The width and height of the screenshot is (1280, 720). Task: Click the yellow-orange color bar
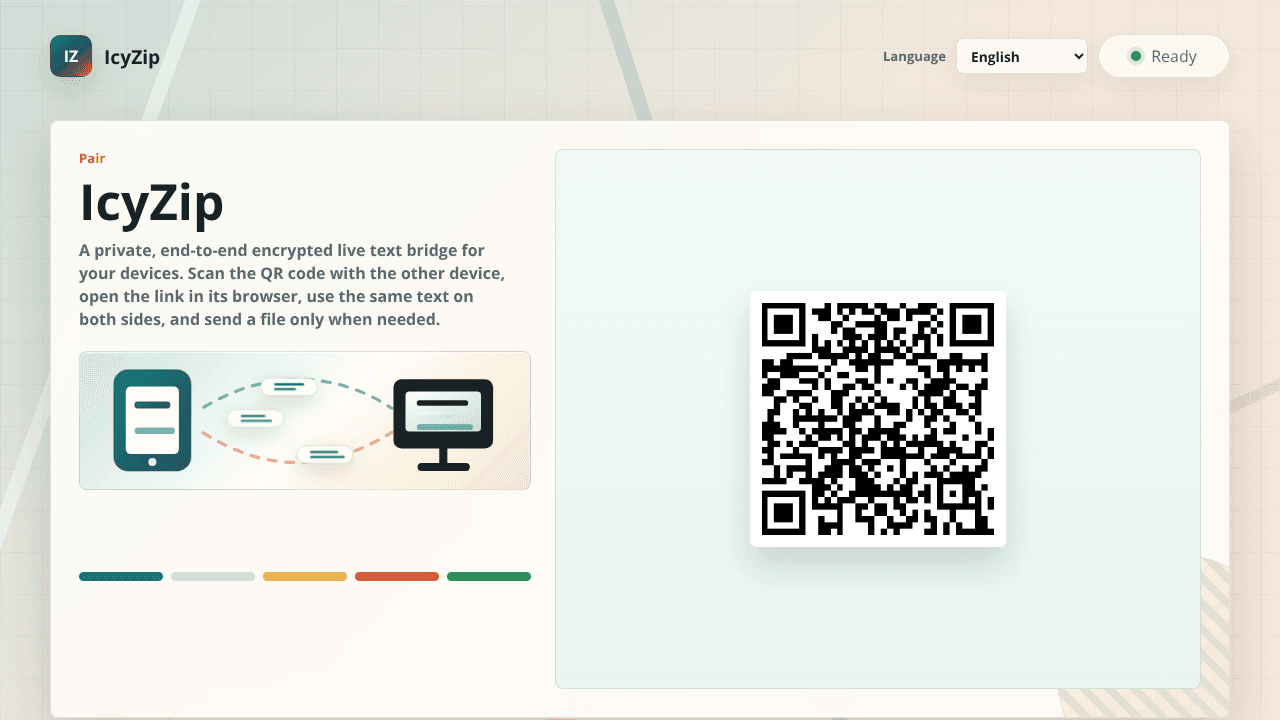(305, 576)
